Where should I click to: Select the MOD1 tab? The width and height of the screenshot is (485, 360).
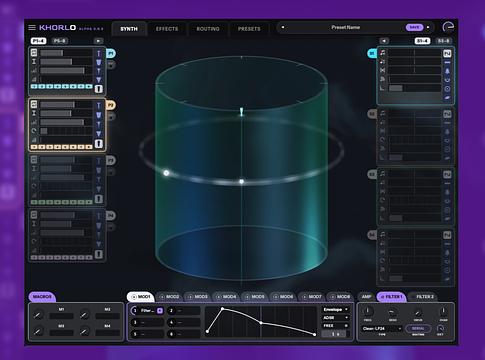pyautogui.click(x=140, y=296)
